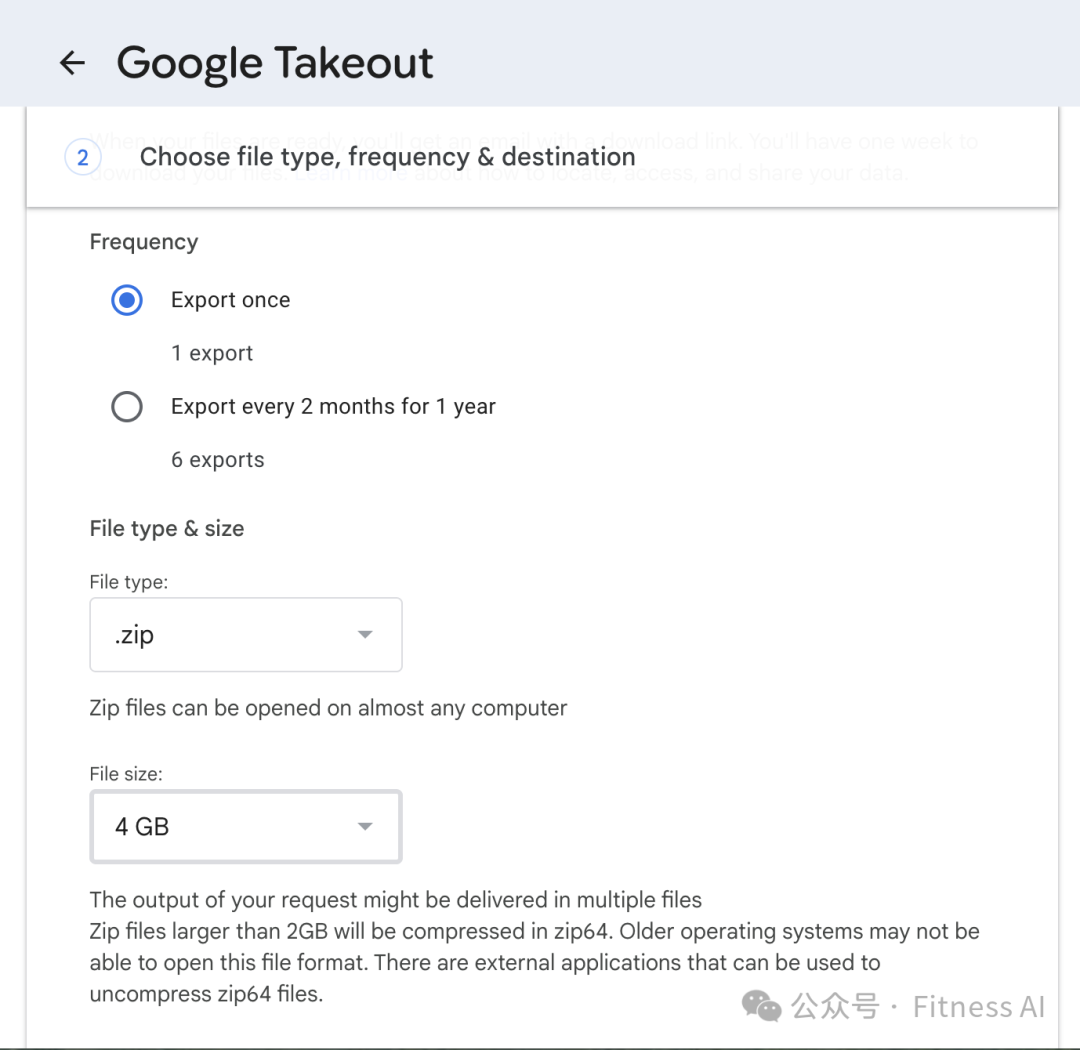The height and width of the screenshot is (1050, 1080).
Task: Click the "Zip files can be opened" hint text
Action: (x=328, y=709)
